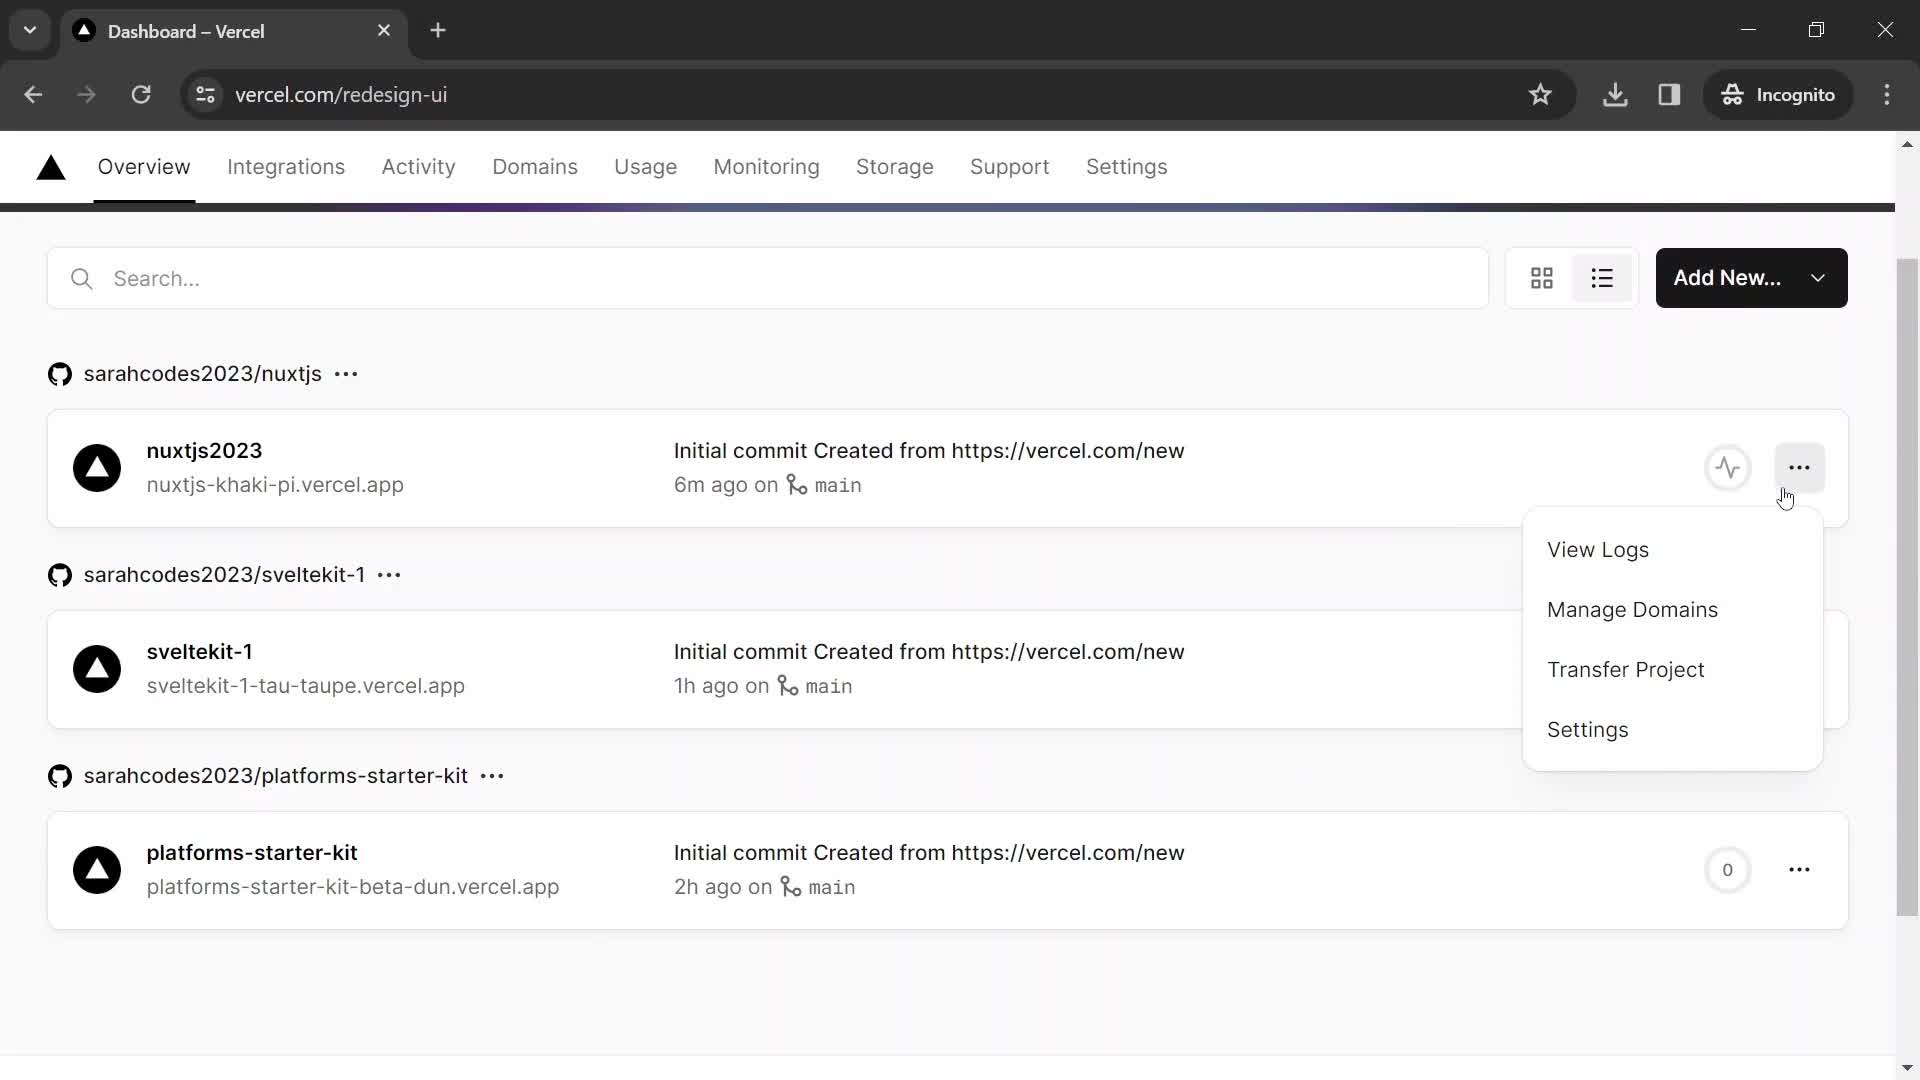Click the platforms-starter-kit project avatar
Viewport: 1920px width, 1080px height.
coord(97,870)
